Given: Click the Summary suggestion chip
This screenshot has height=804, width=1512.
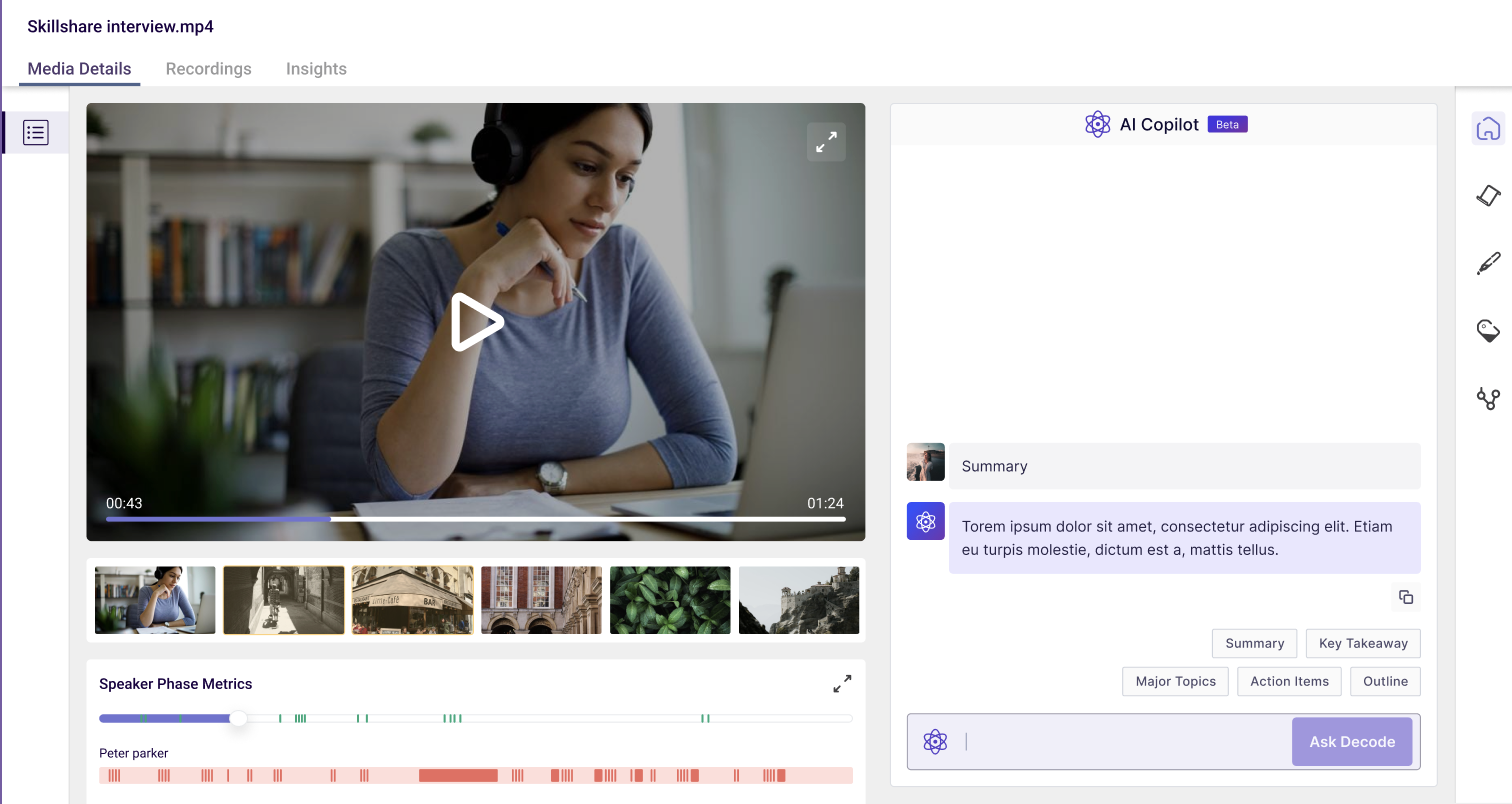Looking at the screenshot, I should pyautogui.click(x=1254, y=643).
